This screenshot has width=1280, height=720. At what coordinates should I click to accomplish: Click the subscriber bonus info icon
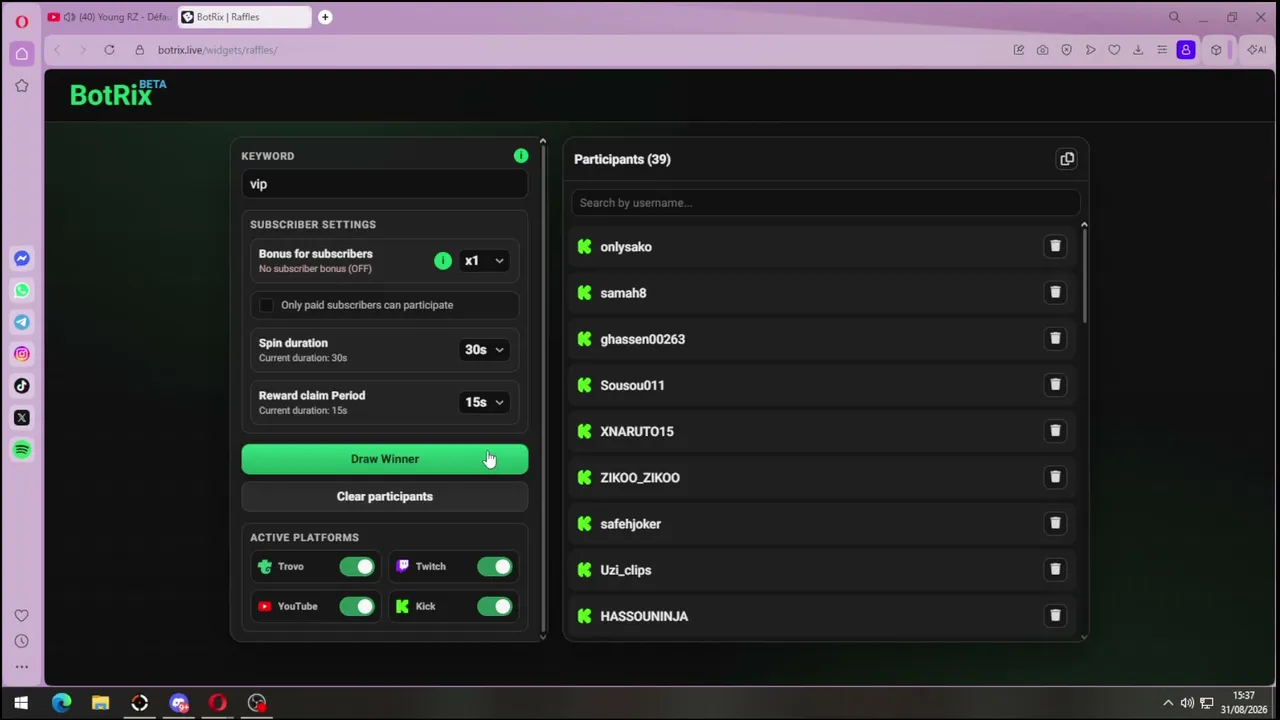(443, 261)
